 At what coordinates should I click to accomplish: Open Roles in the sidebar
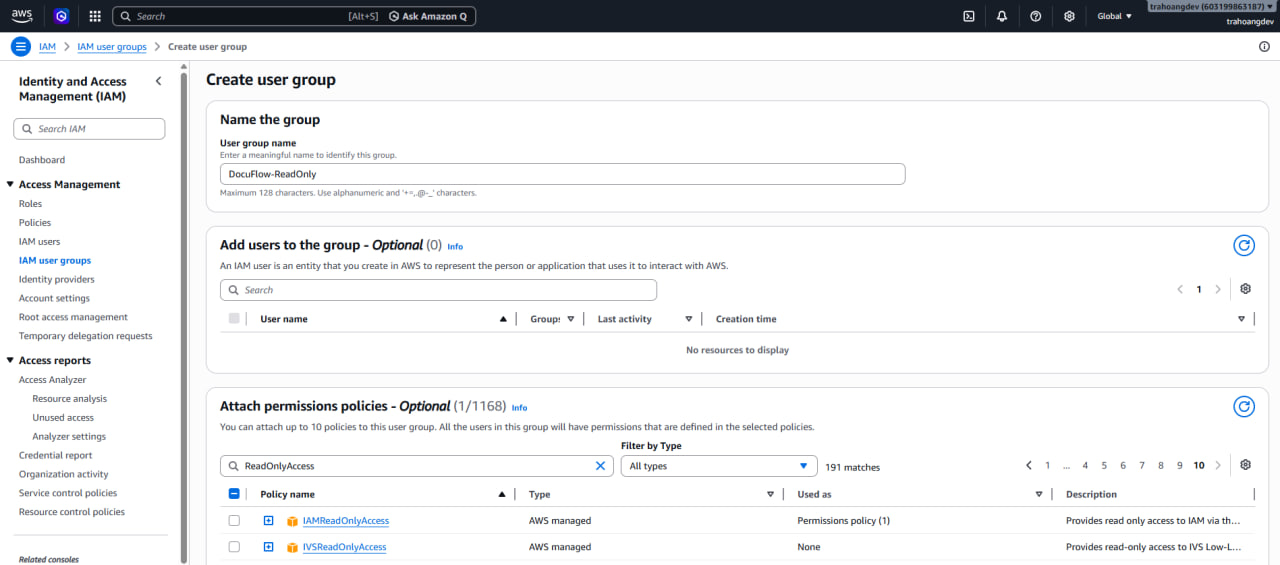coord(31,204)
